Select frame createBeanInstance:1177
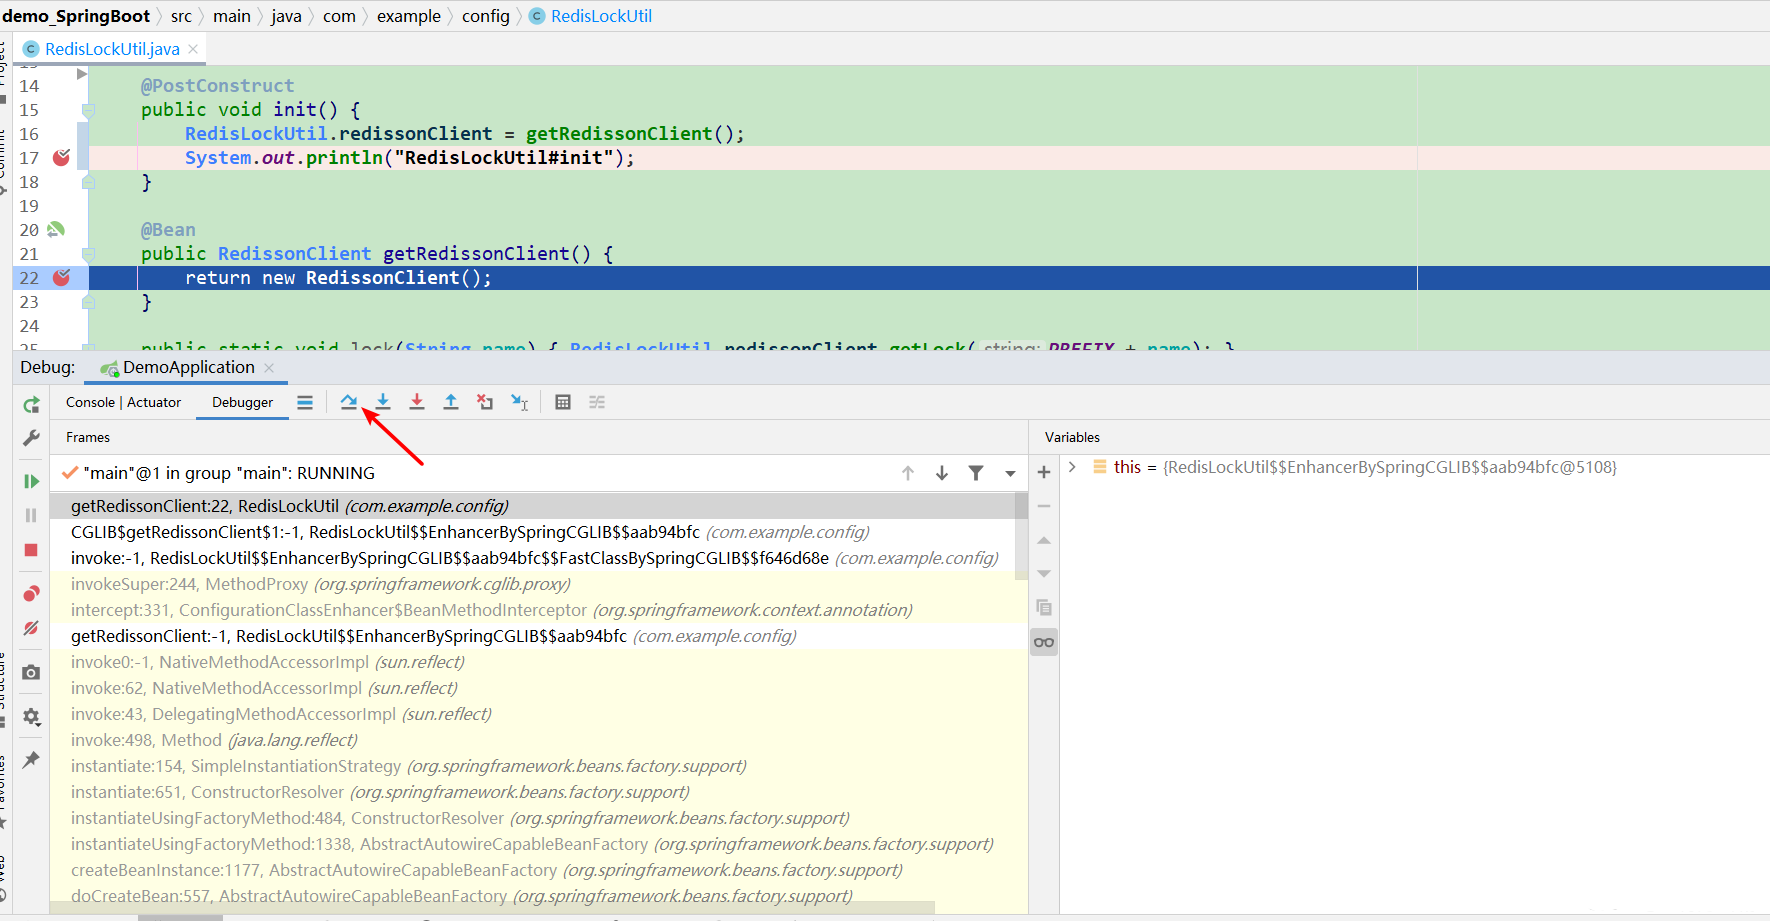Image resolution: width=1770 pixels, height=921 pixels. tap(538, 870)
